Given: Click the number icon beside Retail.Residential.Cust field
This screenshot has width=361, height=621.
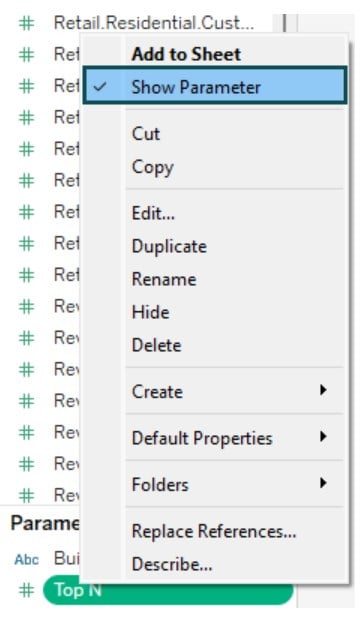Looking at the screenshot, I should click(x=27, y=23).
